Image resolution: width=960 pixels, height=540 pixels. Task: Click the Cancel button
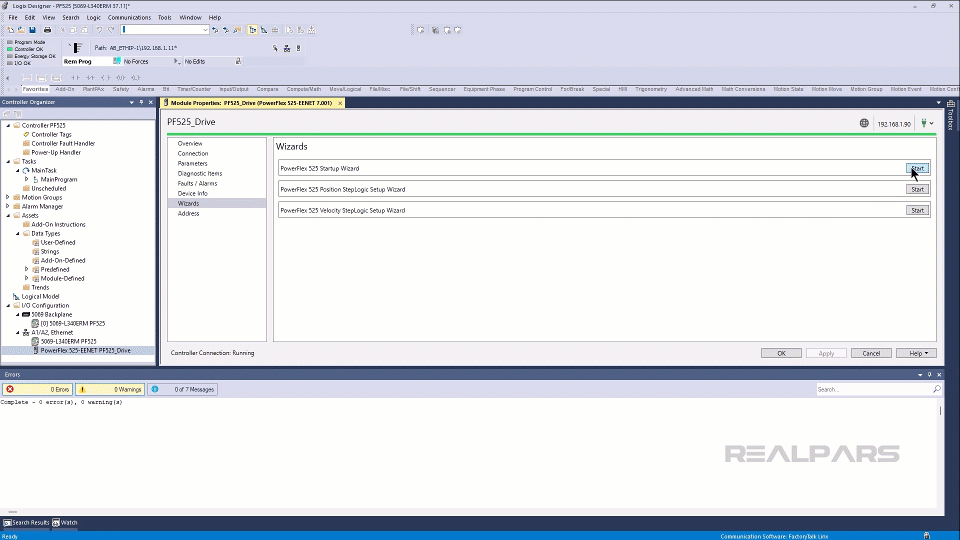[x=871, y=353]
